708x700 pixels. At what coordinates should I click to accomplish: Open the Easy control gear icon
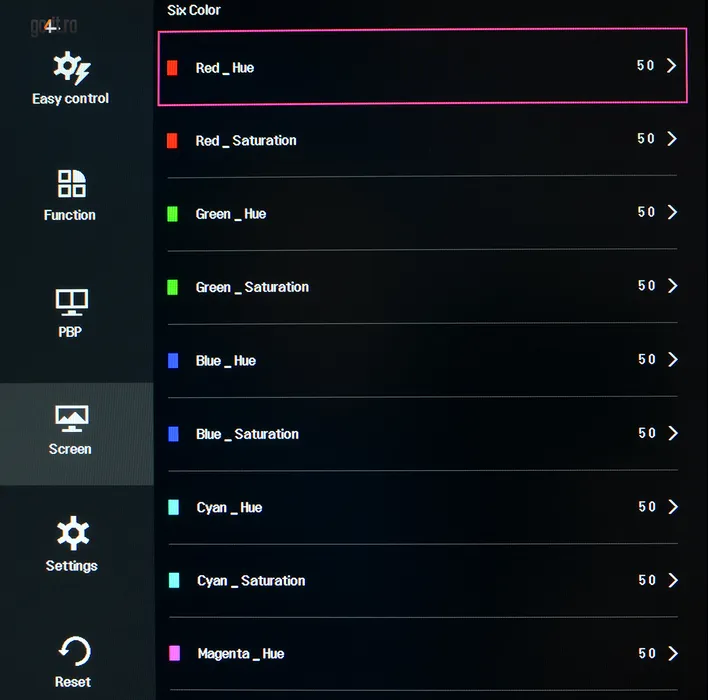[x=71, y=68]
